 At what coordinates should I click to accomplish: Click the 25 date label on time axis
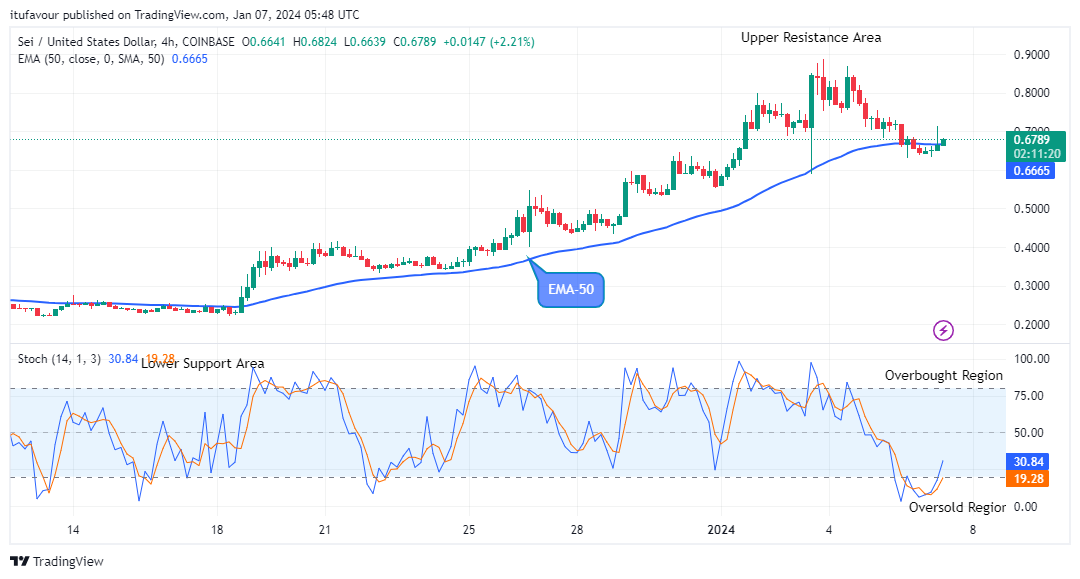pos(469,529)
